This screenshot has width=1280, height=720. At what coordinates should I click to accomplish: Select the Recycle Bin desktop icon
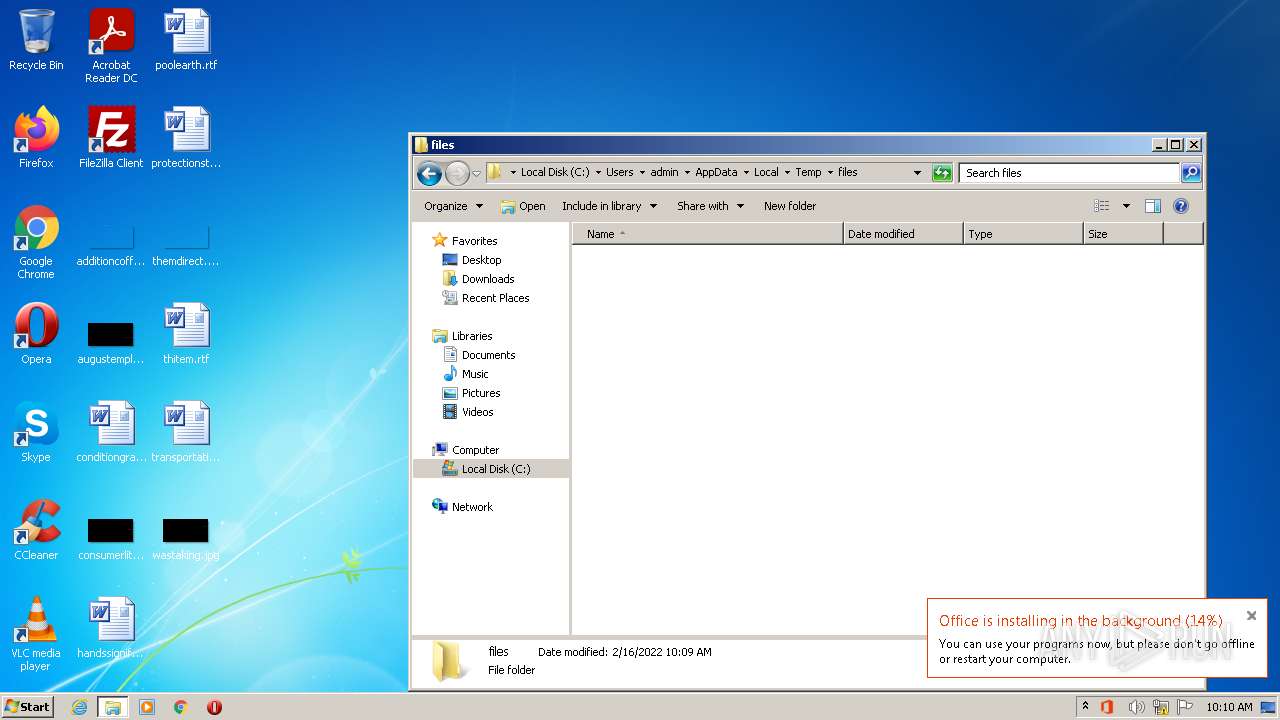tap(36, 40)
